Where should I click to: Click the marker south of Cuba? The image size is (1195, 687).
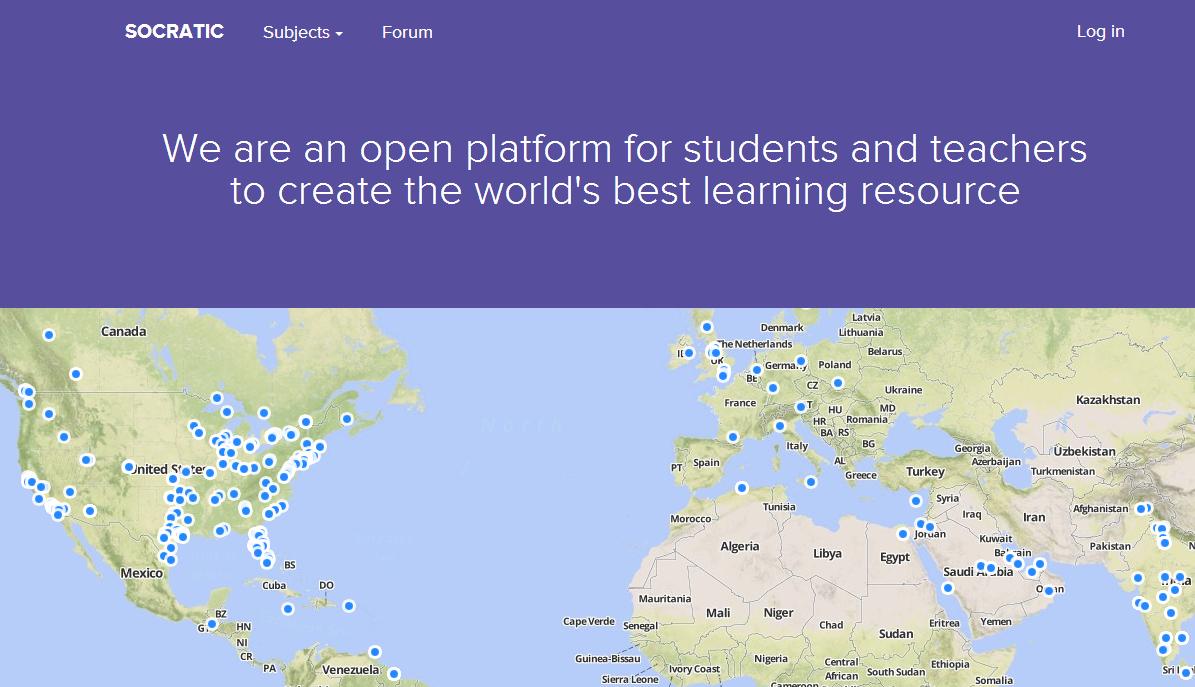[x=288, y=609]
